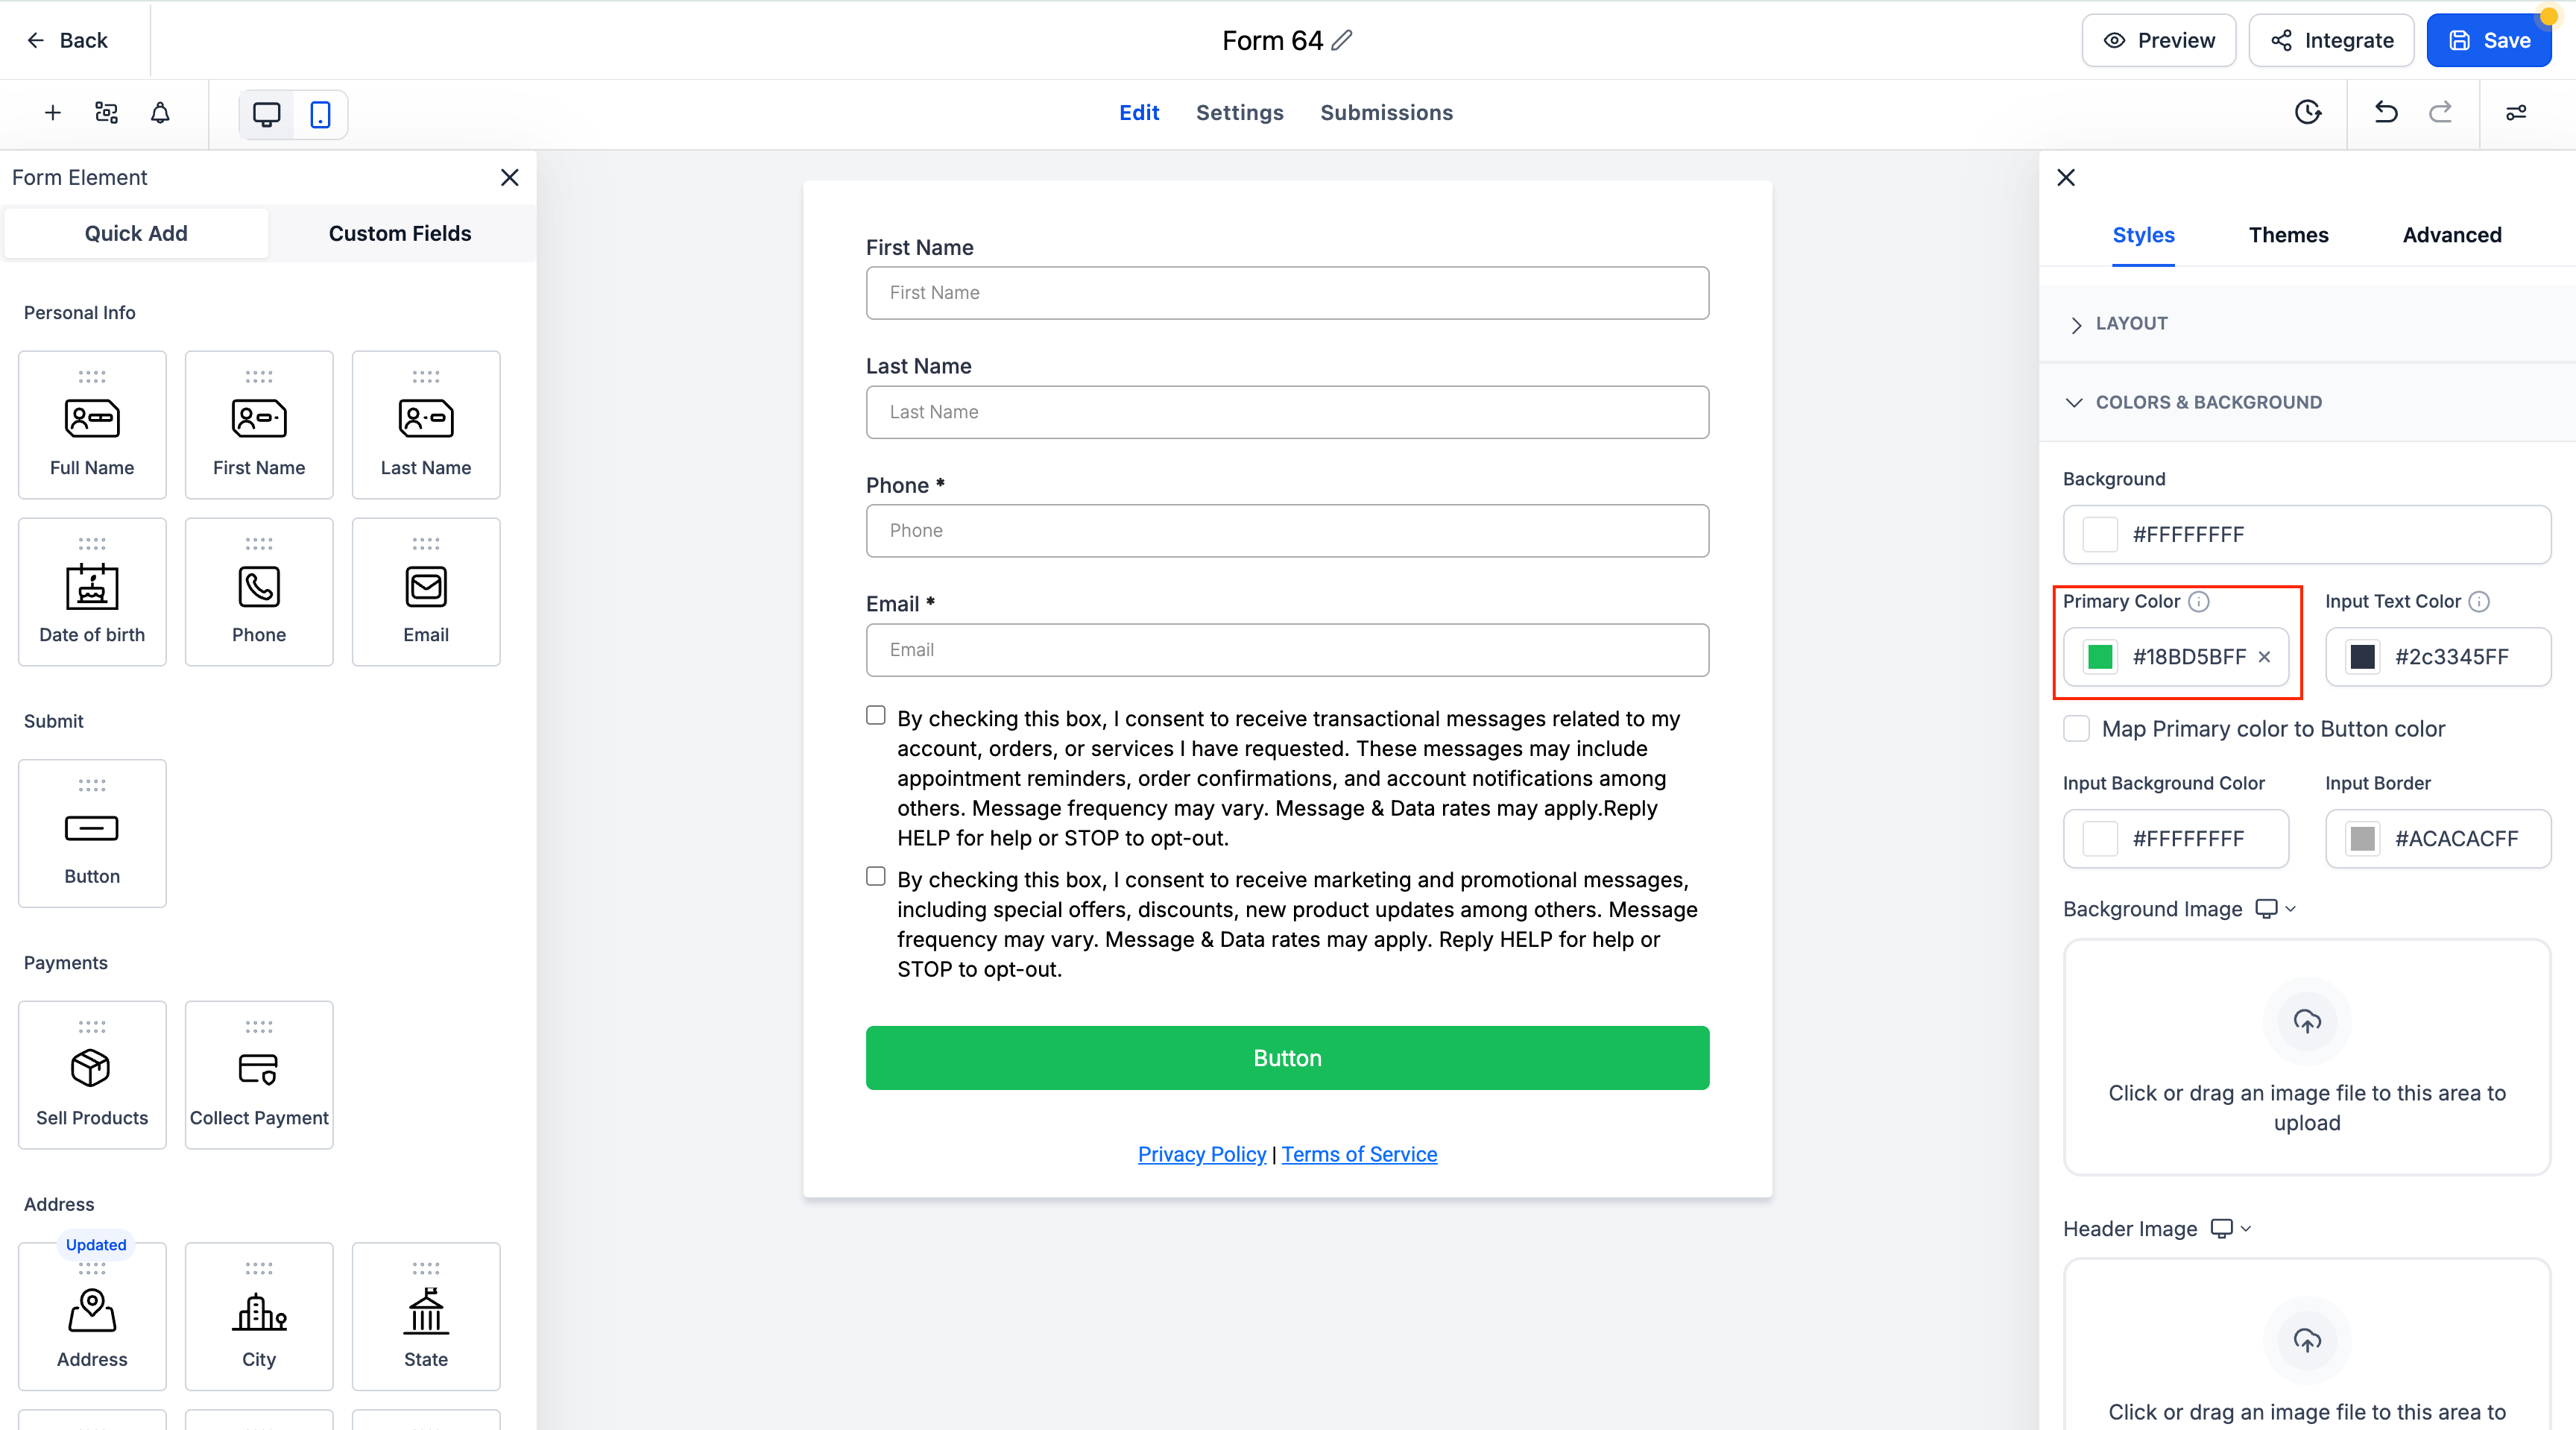
Task: Click the Save button
Action: tap(2489, 40)
